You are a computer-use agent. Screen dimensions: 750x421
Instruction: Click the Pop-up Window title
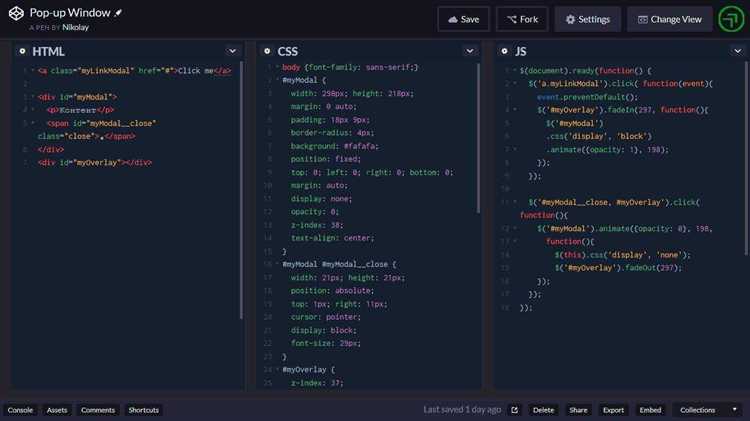(70, 13)
